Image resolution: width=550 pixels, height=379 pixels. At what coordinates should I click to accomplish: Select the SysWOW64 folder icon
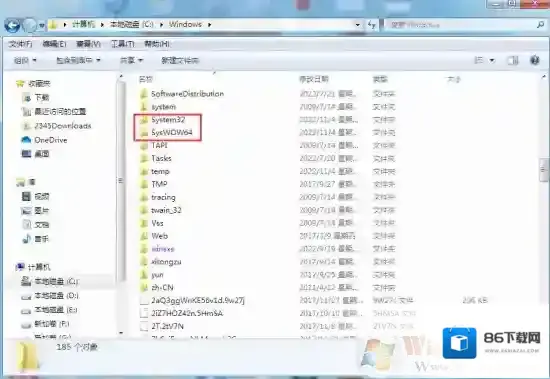tap(144, 133)
